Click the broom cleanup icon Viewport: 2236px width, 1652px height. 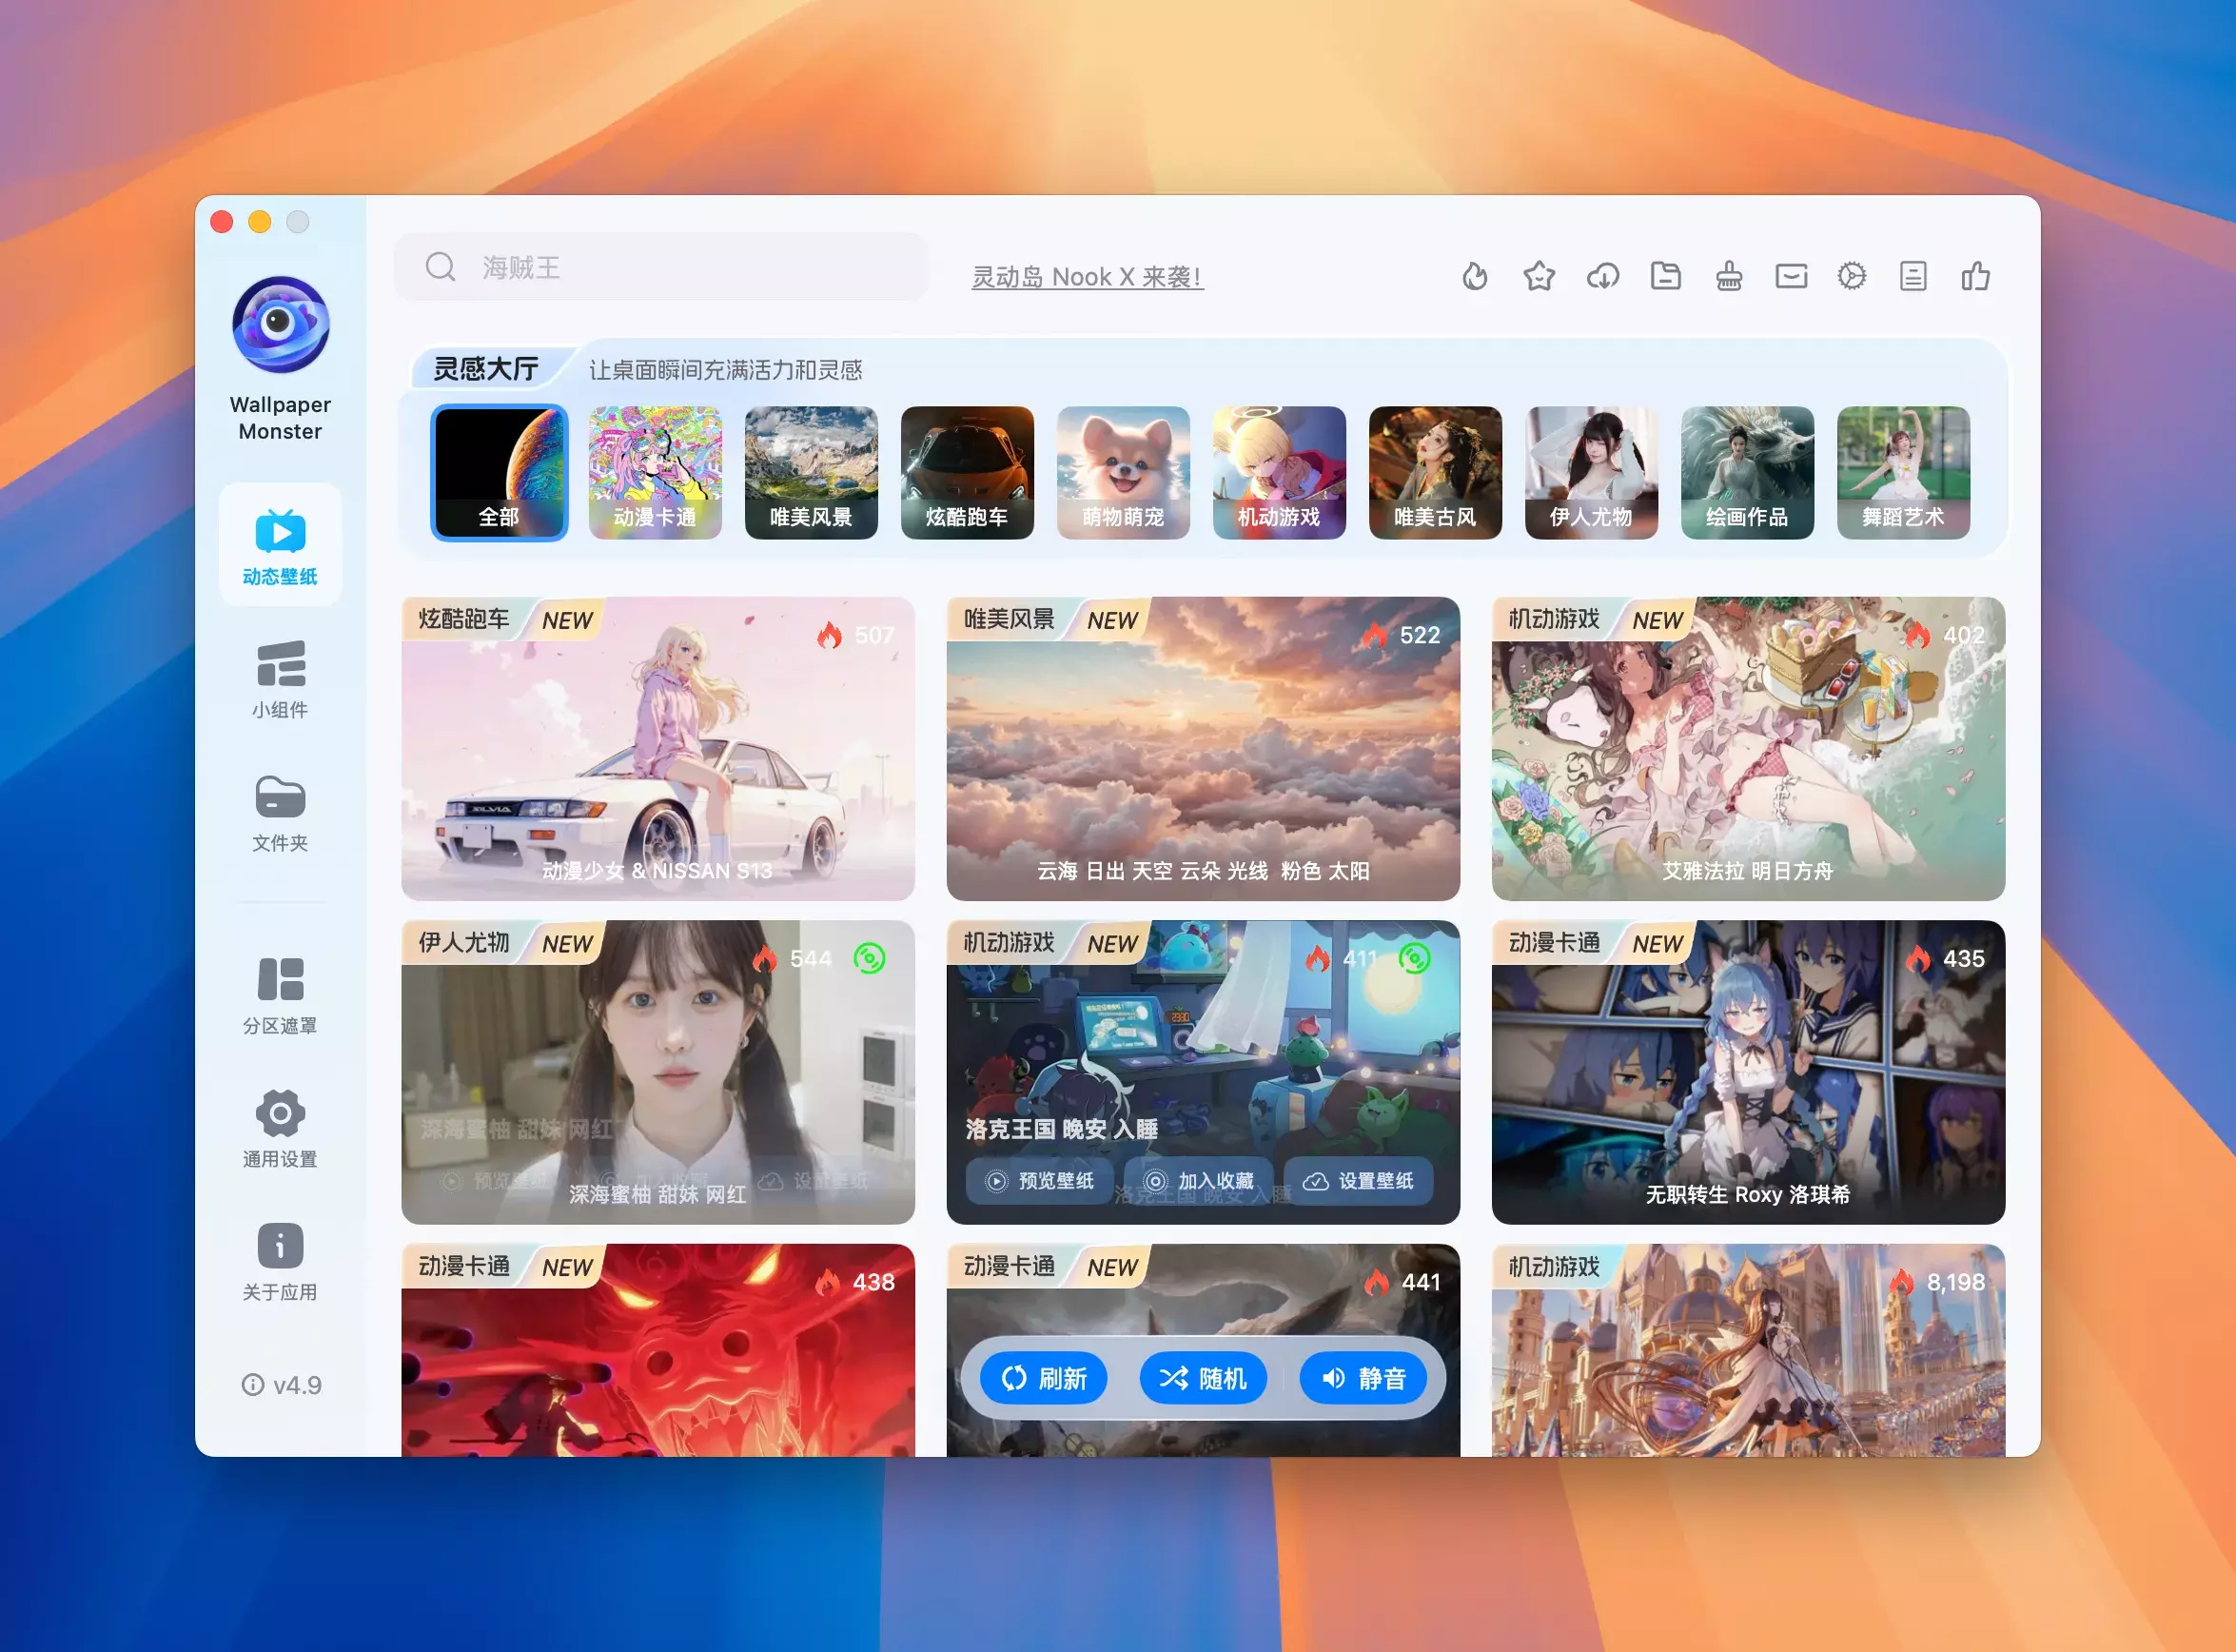coord(1729,276)
